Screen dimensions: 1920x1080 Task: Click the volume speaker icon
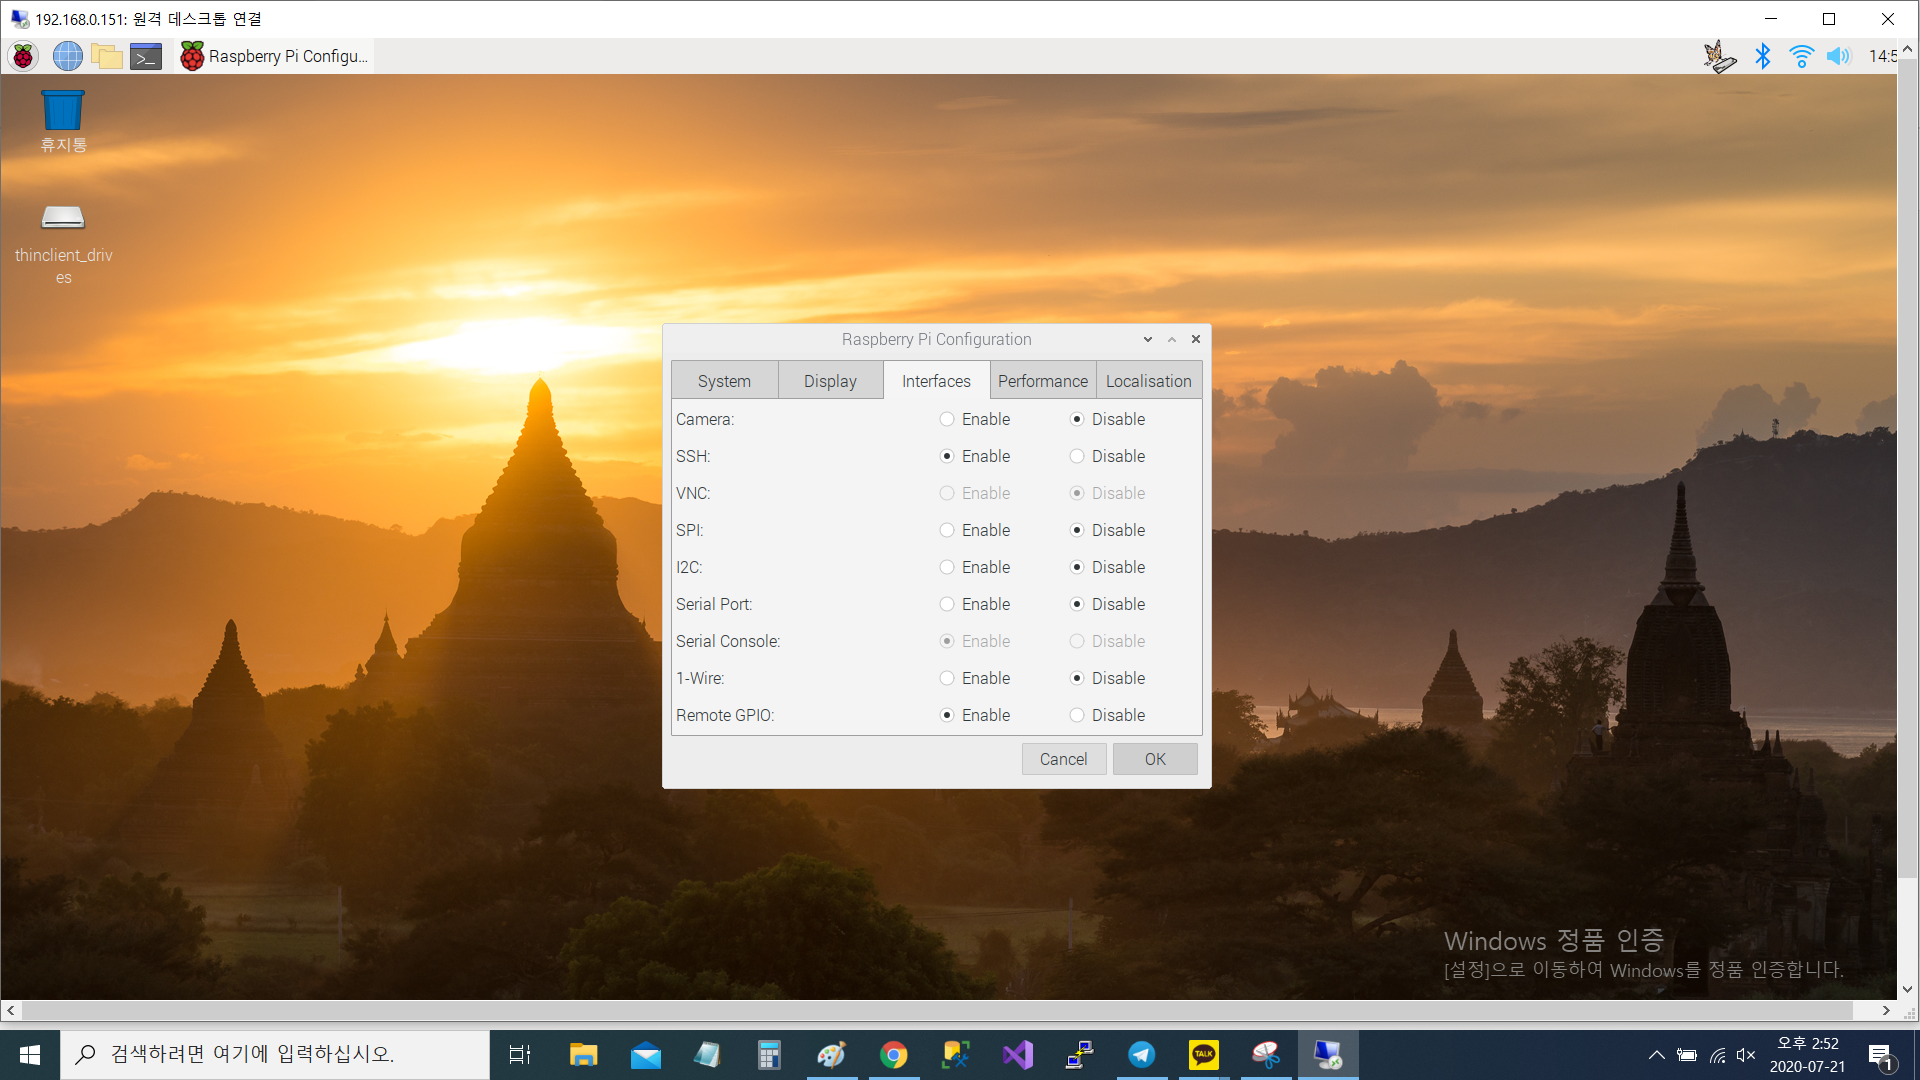point(1838,56)
